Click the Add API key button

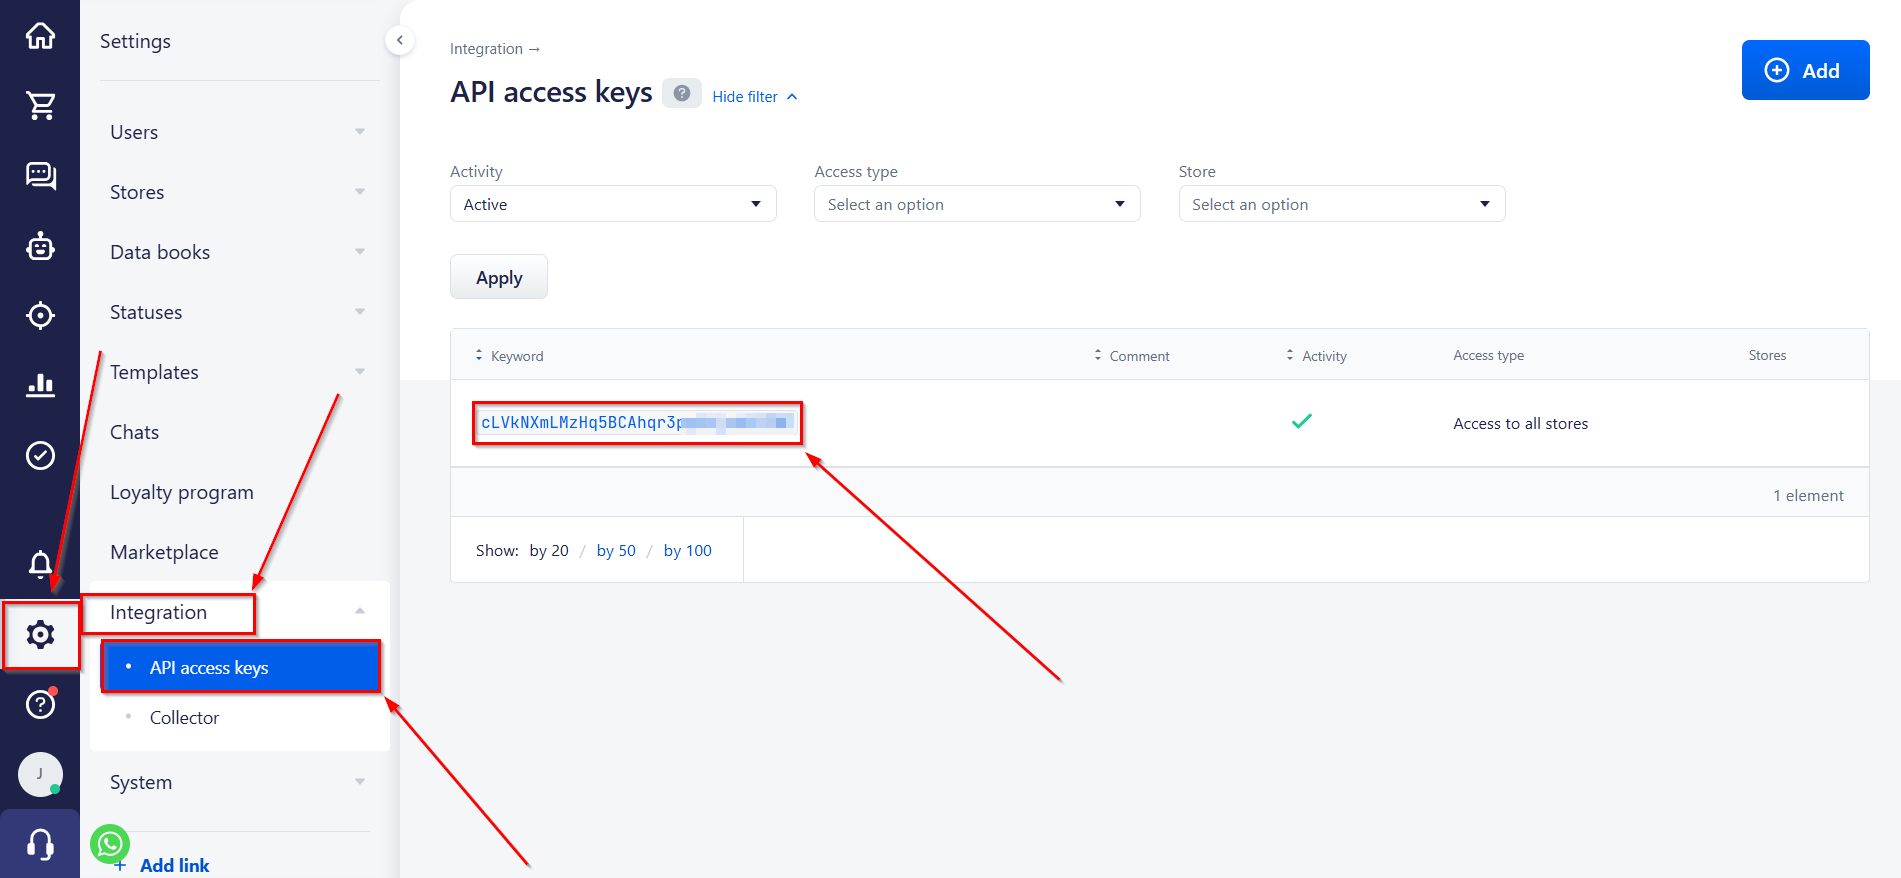[1804, 70]
